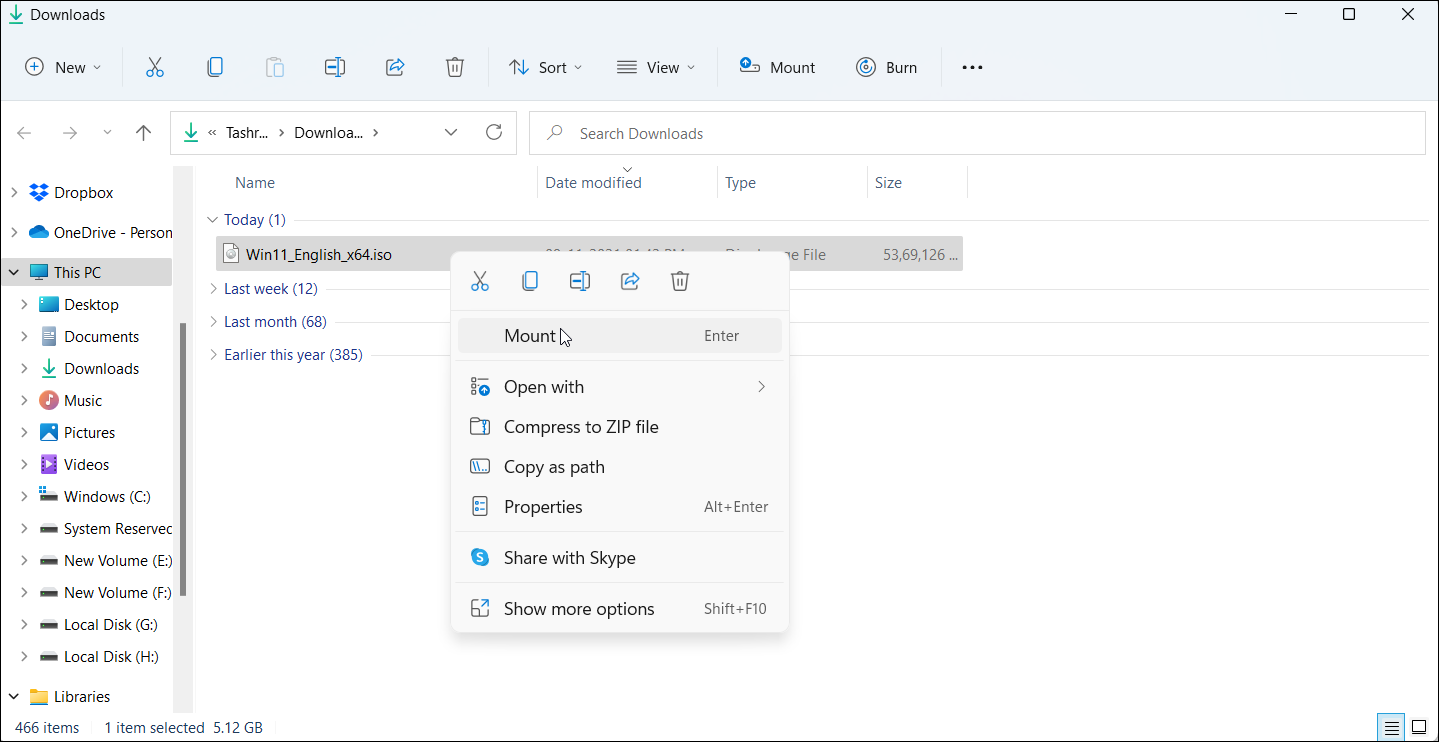The image size is (1439, 742).
Task: Open the Pictures folder in sidebar
Action: pyautogui.click(x=89, y=433)
